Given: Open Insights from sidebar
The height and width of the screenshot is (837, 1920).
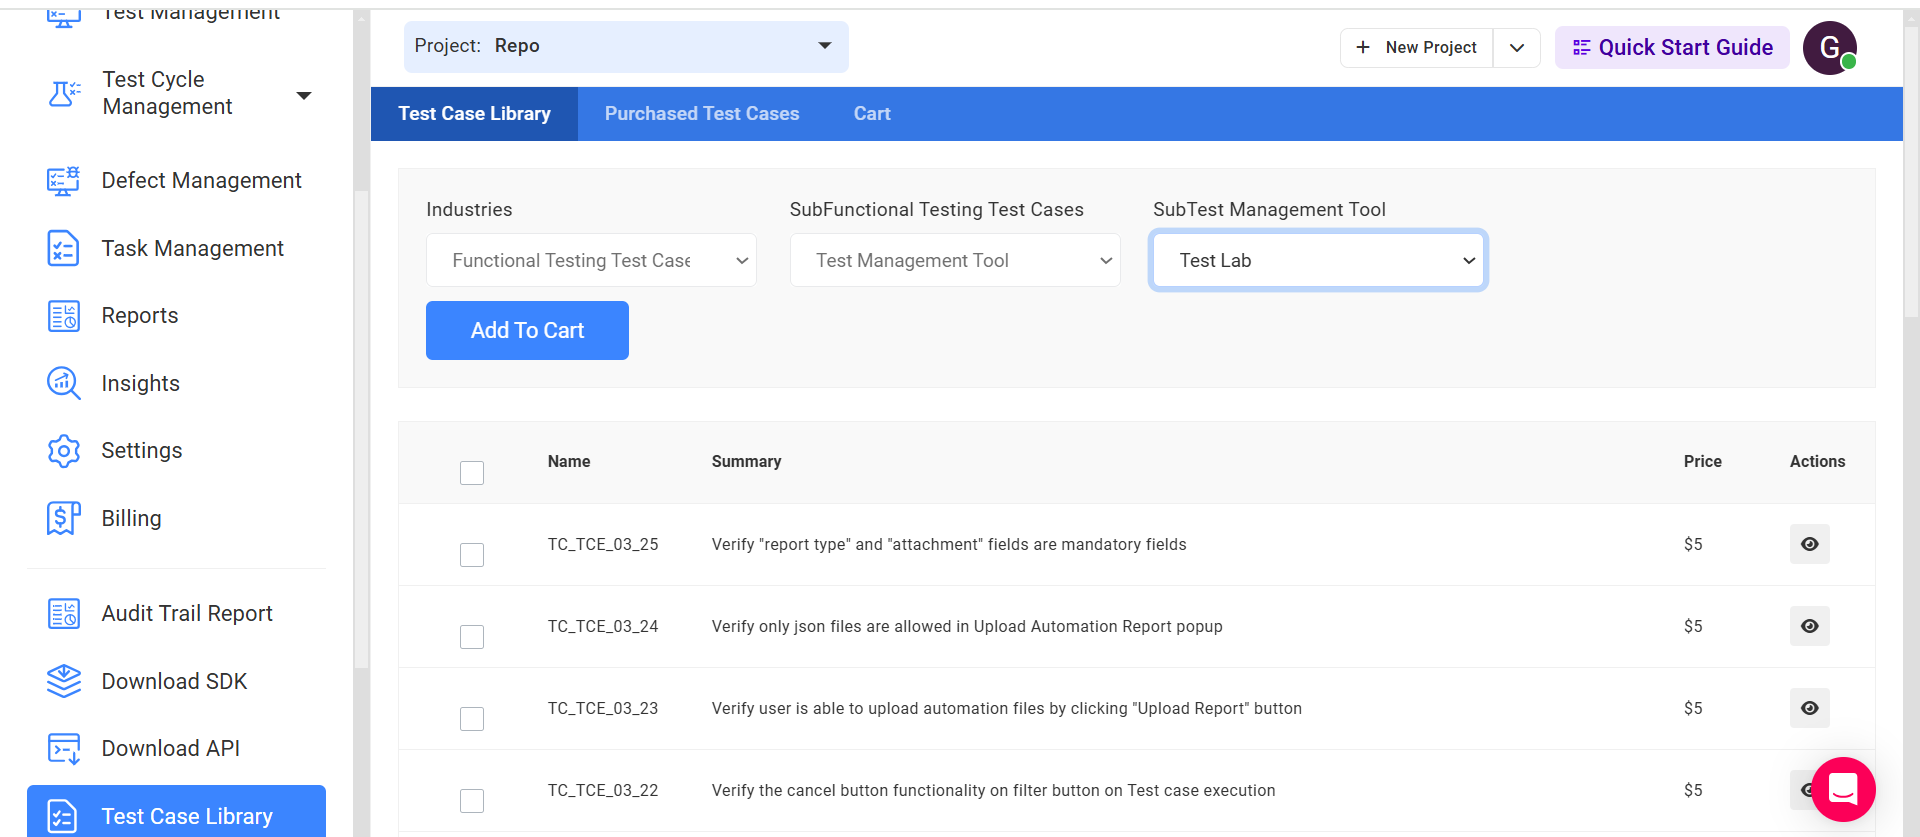Looking at the screenshot, I should (141, 383).
